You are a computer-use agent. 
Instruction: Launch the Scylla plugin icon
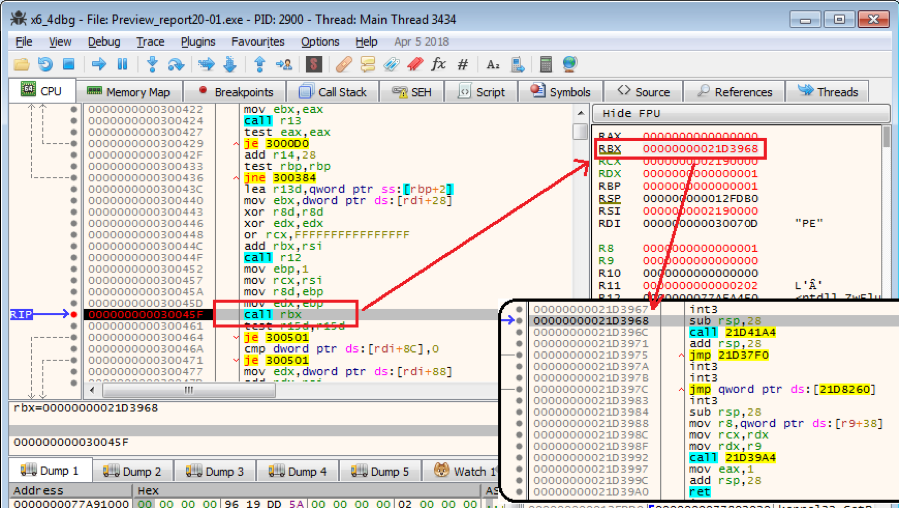click(314, 64)
